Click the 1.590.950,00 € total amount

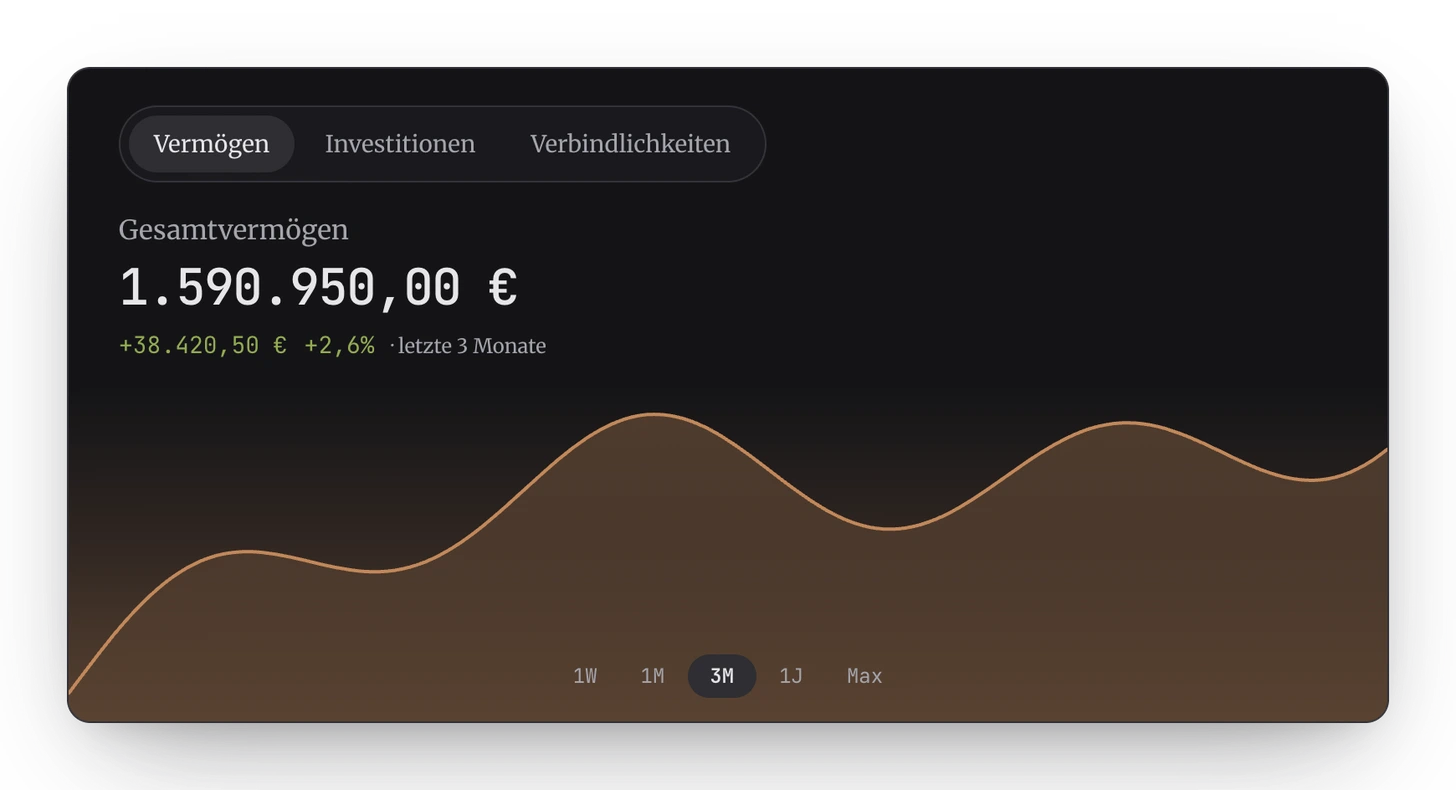(318, 288)
